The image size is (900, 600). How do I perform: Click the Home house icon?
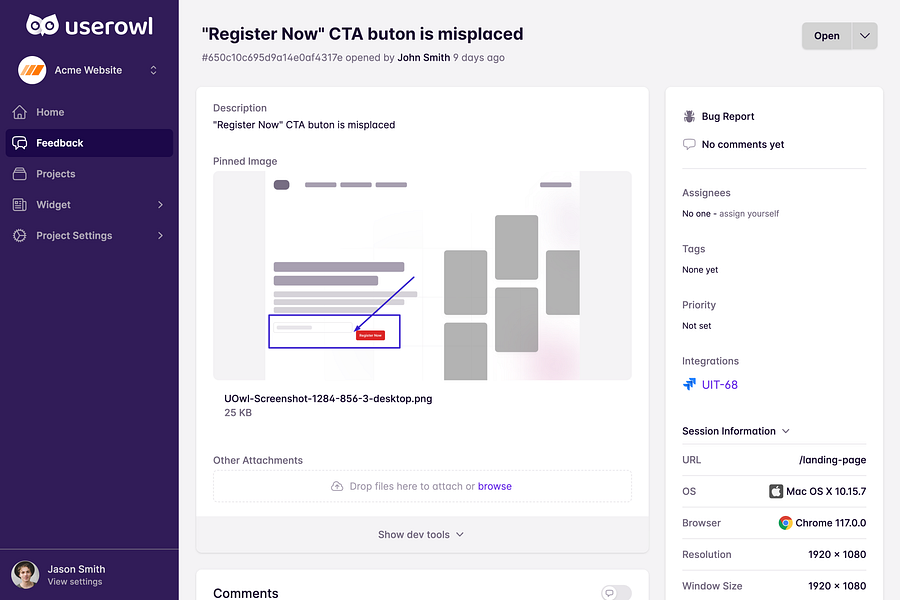[20, 112]
